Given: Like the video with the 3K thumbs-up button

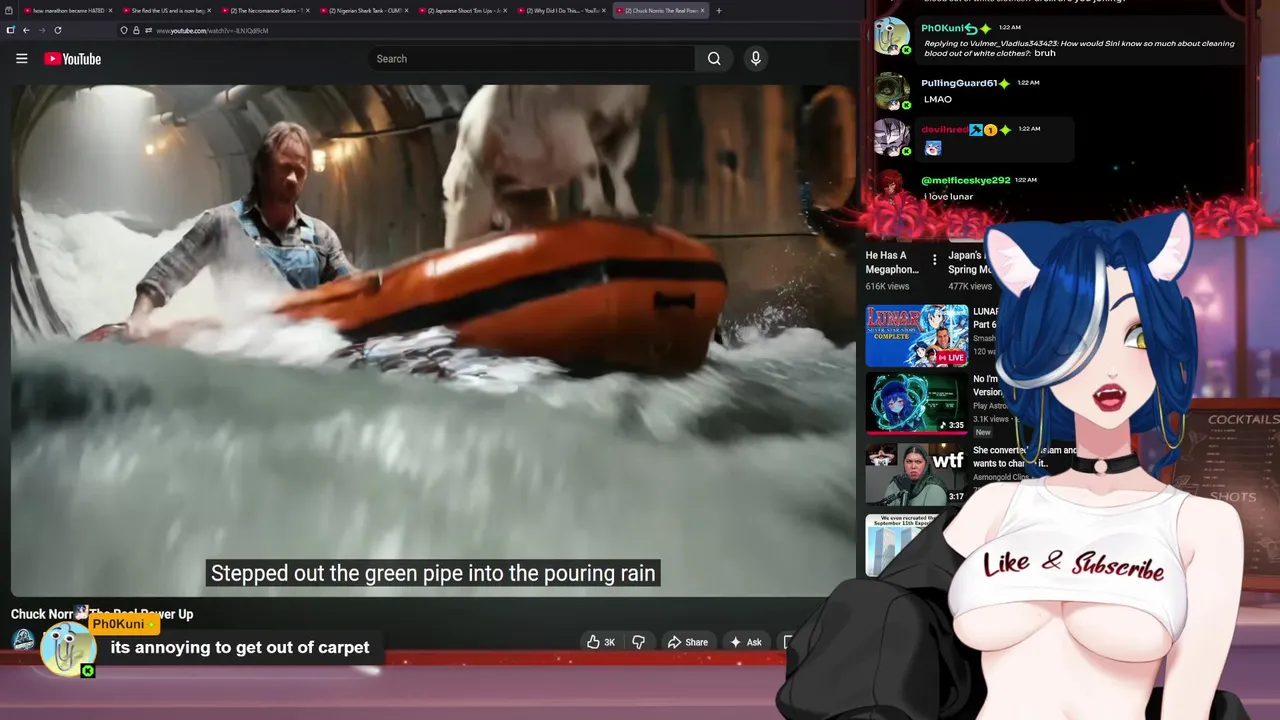Looking at the screenshot, I should click(x=601, y=642).
